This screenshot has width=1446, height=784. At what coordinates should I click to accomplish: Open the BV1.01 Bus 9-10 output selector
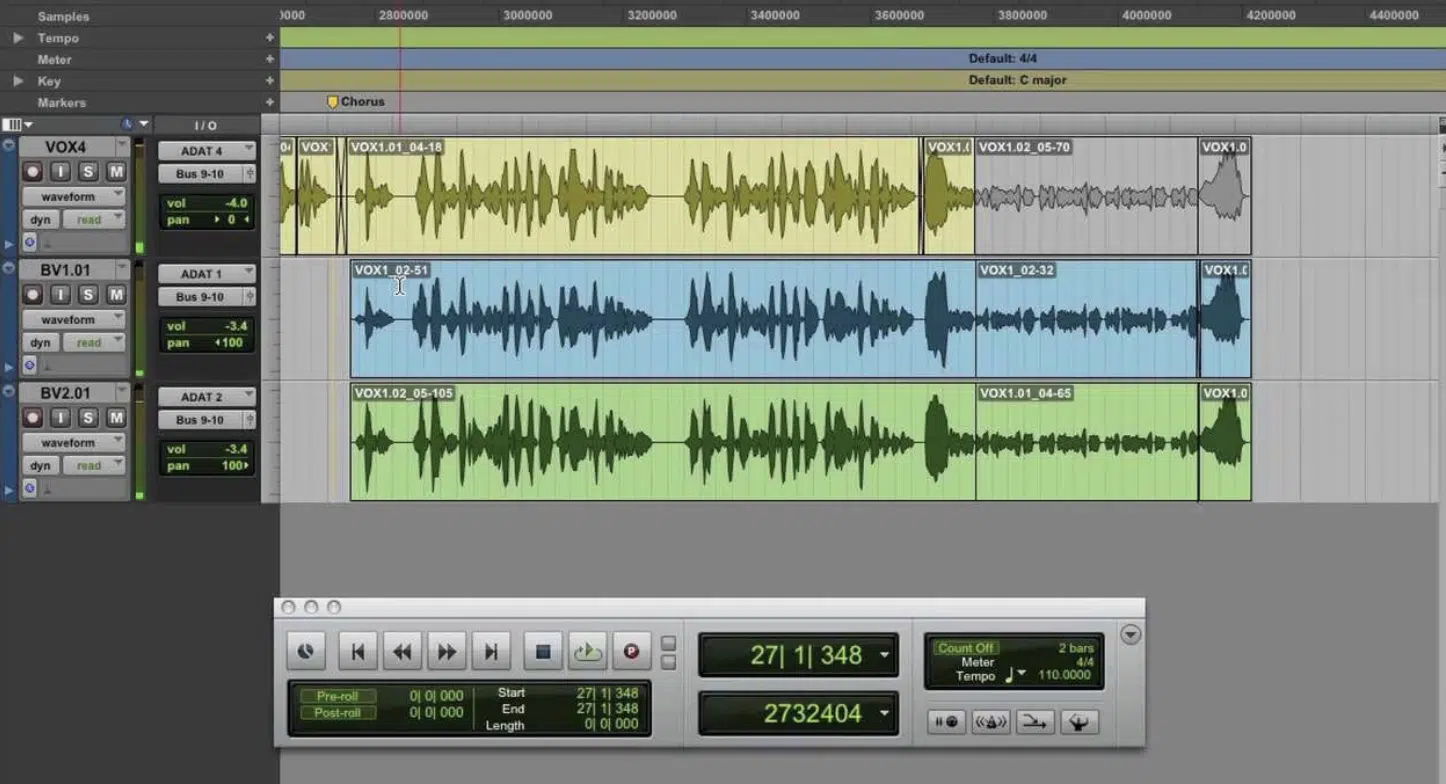(x=200, y=297)
